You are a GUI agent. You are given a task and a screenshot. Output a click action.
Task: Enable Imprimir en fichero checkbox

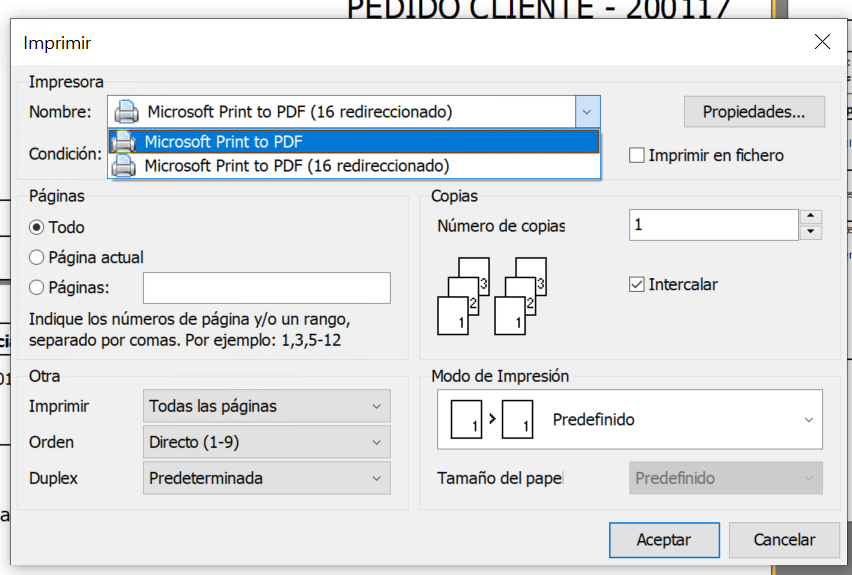point(636,155)
